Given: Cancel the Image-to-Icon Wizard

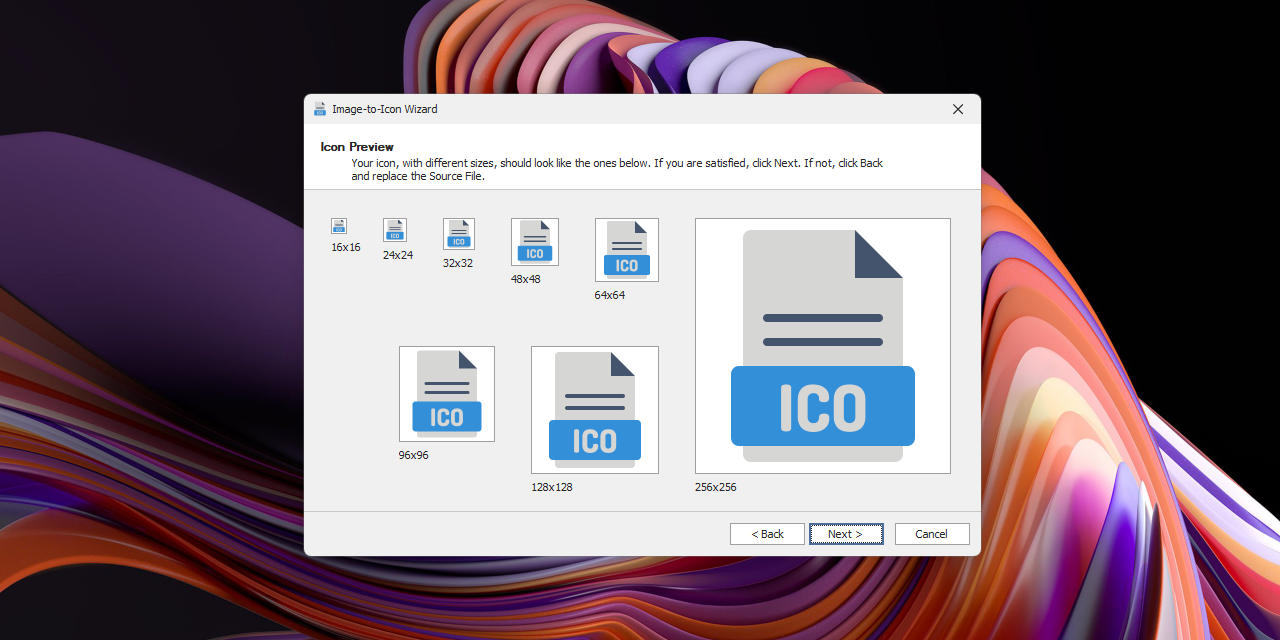Looking at the screenshot, I should pos(932,534).
